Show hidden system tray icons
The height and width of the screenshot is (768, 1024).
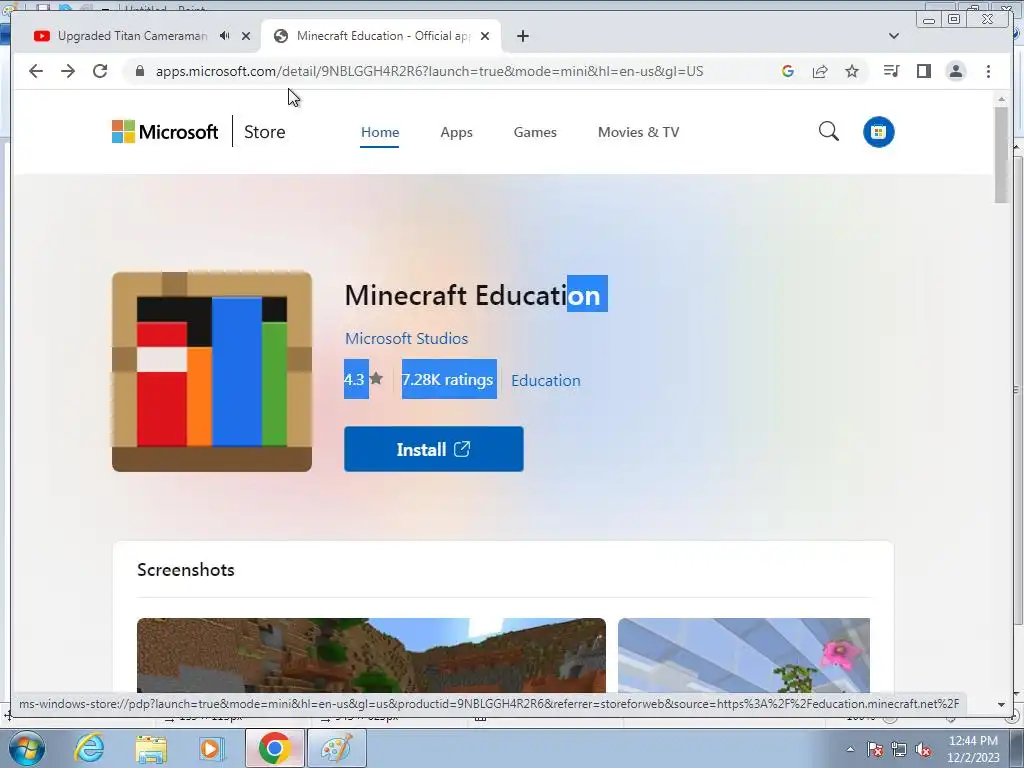850,749
